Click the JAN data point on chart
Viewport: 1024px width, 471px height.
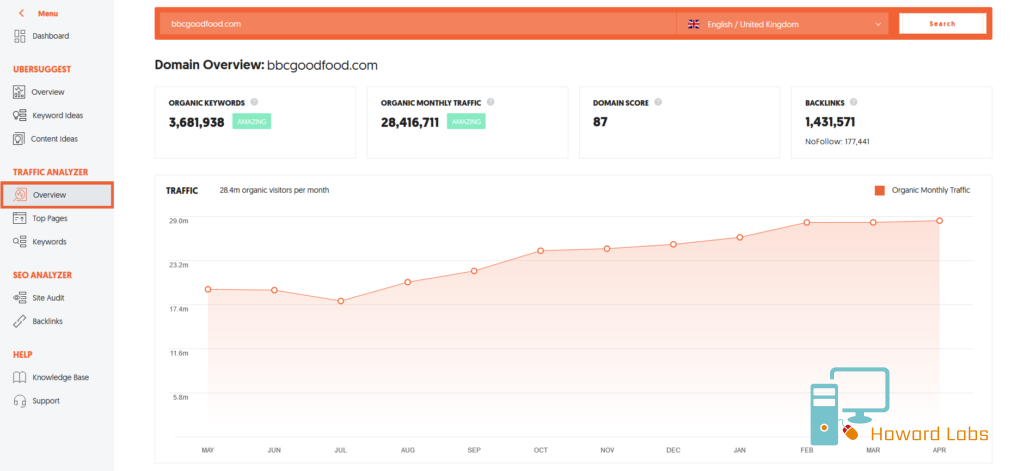[x=740, y=237]
